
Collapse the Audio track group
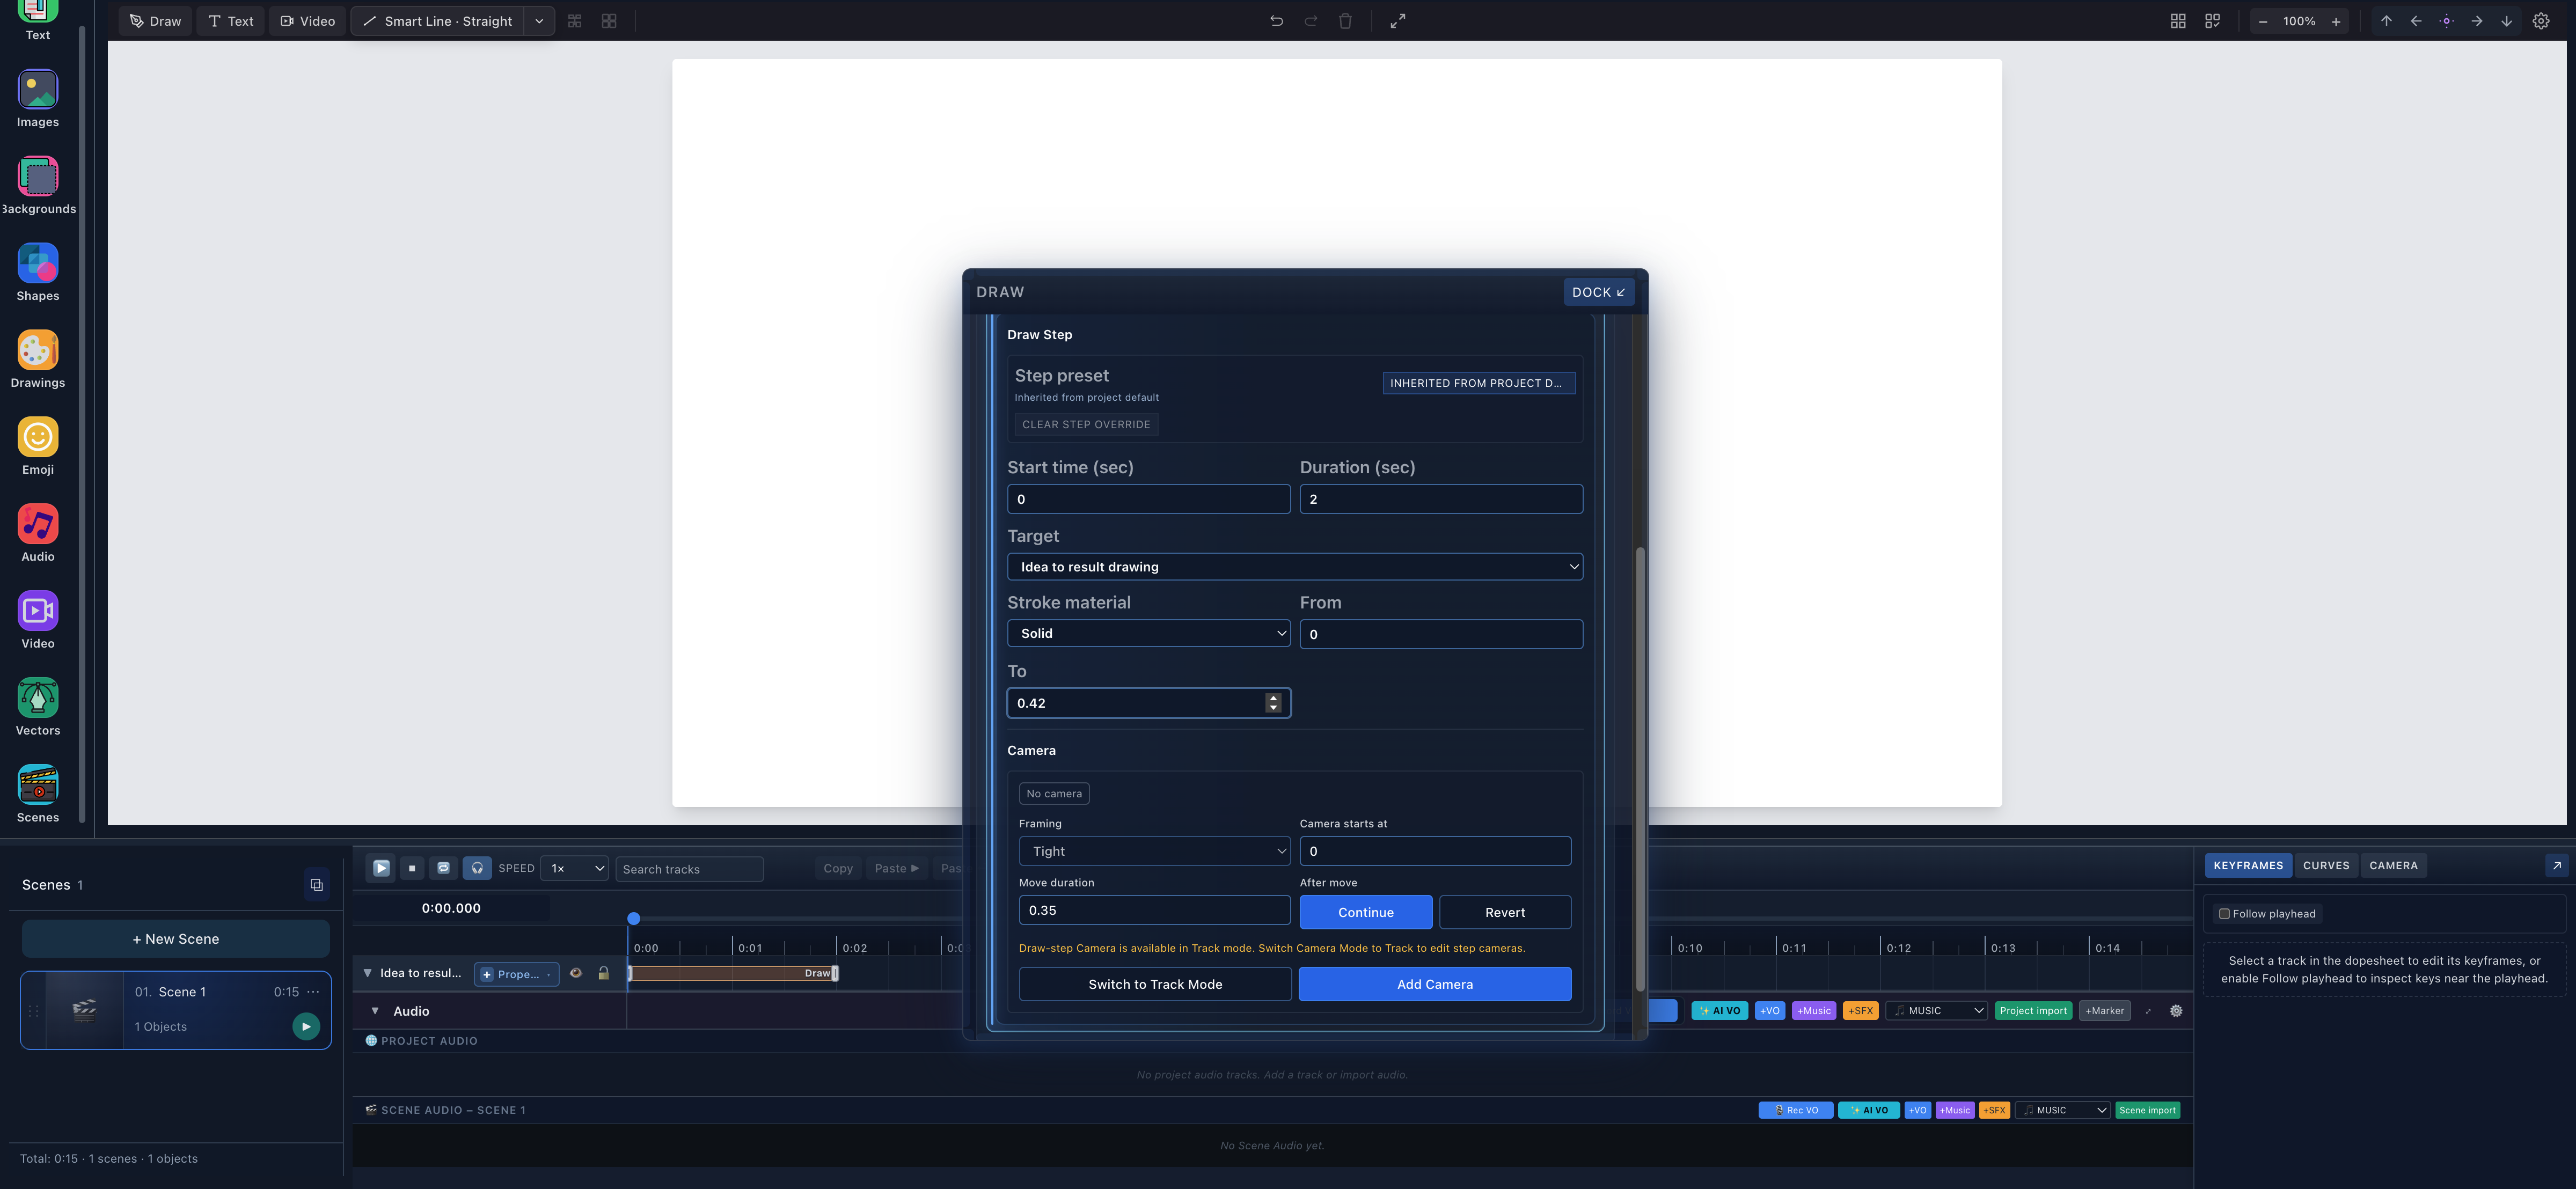[x=375, y=1011]
